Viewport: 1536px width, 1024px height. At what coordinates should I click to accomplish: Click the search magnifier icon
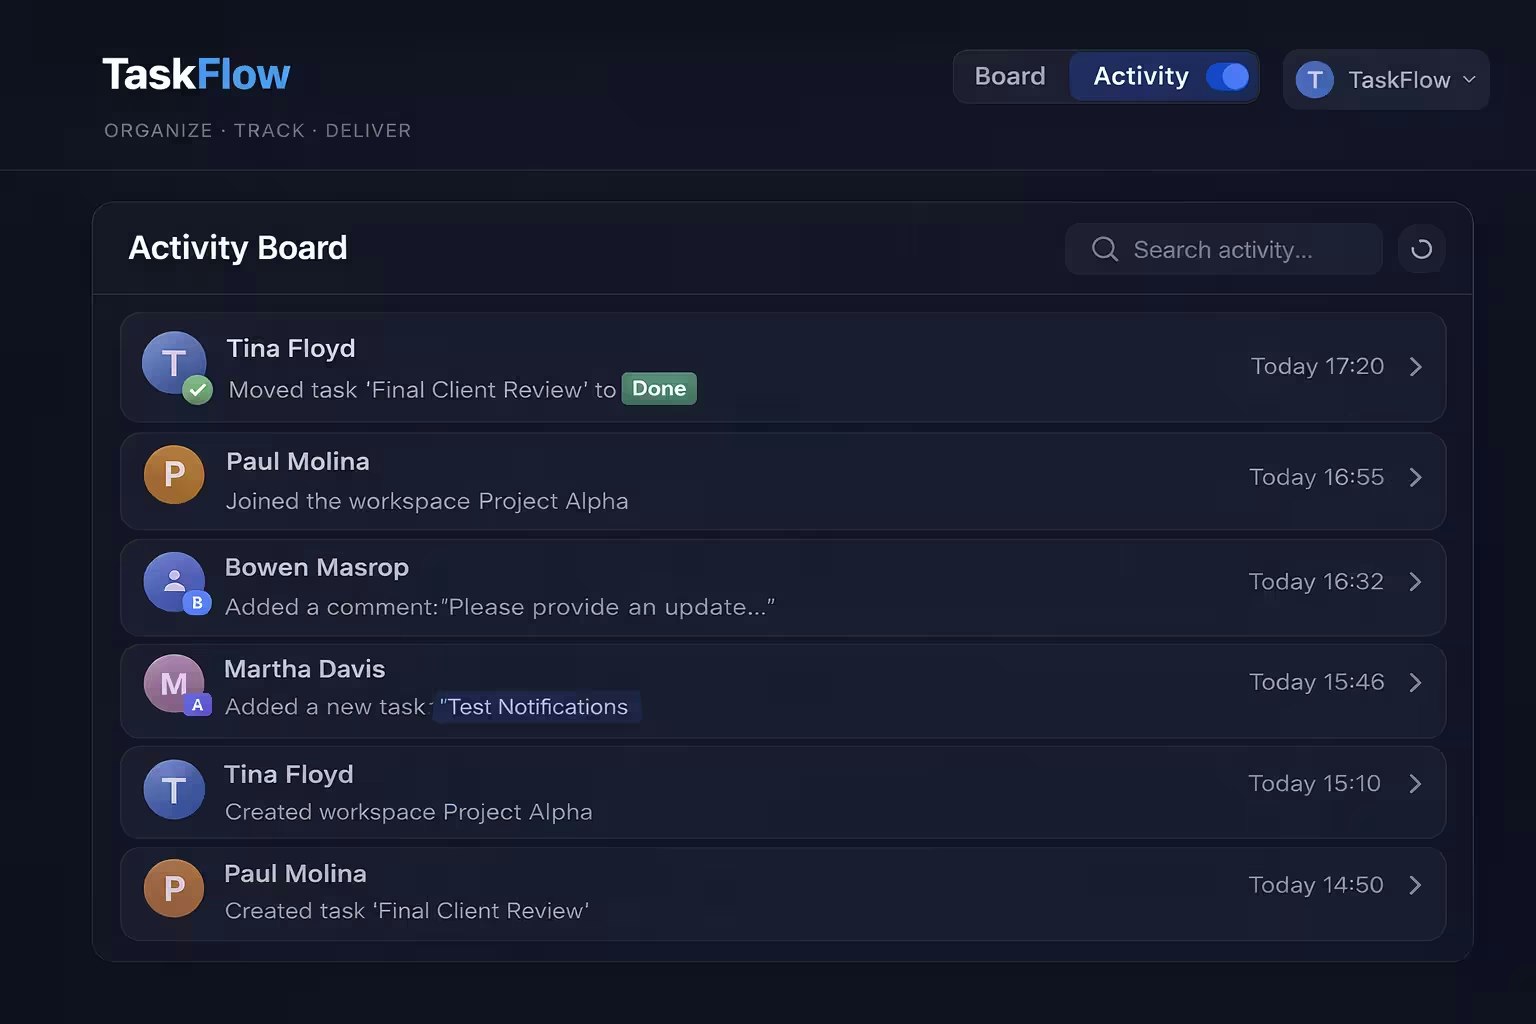point(1104,249)
